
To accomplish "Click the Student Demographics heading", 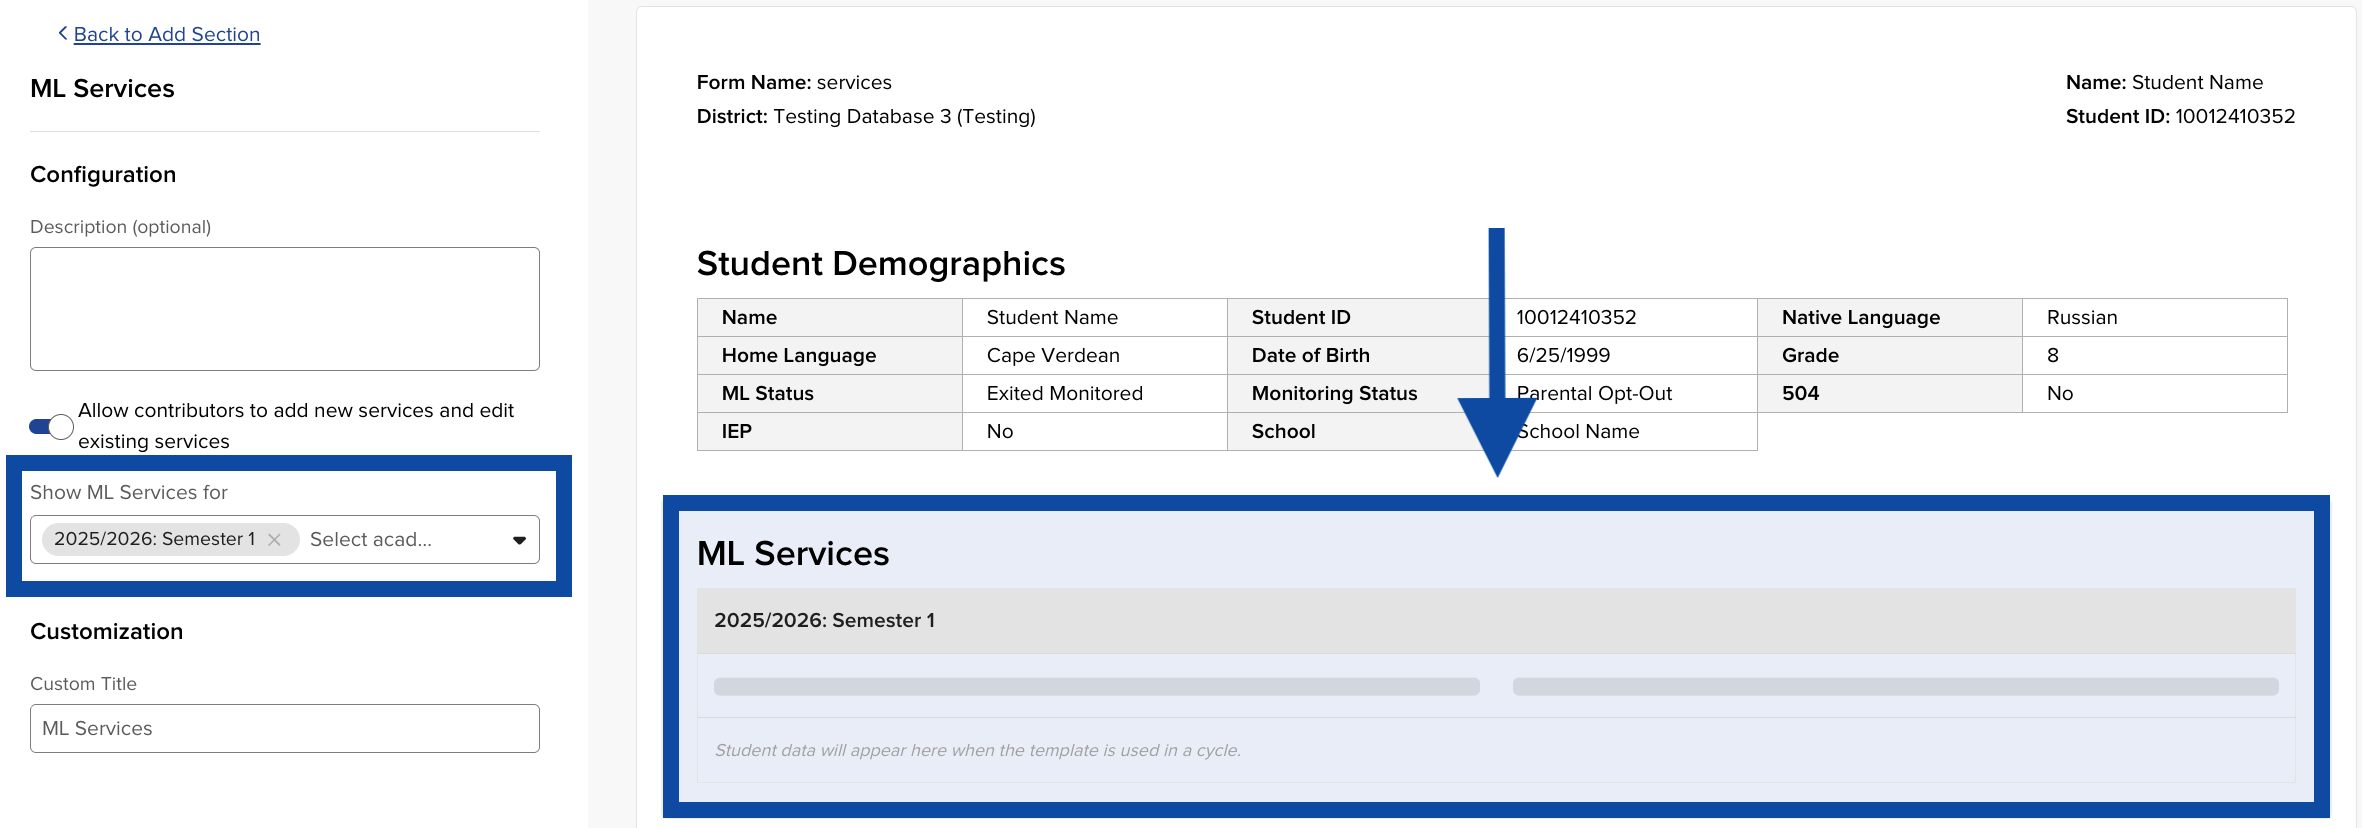I will point(881,264).
